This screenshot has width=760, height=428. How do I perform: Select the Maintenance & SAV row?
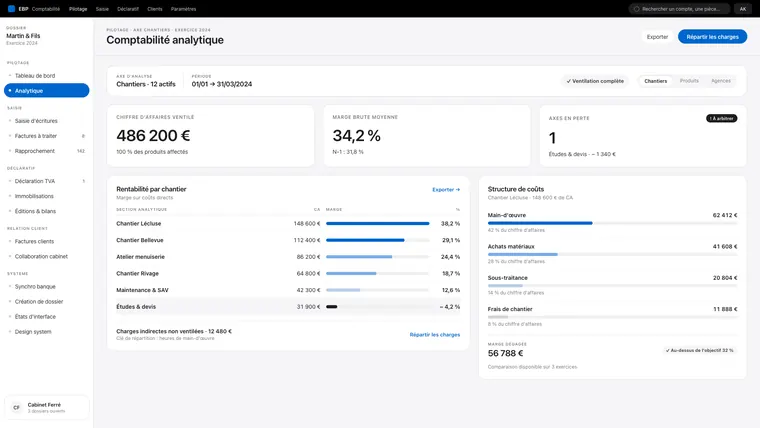click(x=288, y=290)
